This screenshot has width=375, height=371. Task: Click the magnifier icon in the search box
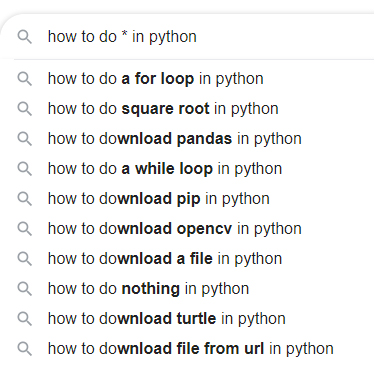click(x=25, y=37)
